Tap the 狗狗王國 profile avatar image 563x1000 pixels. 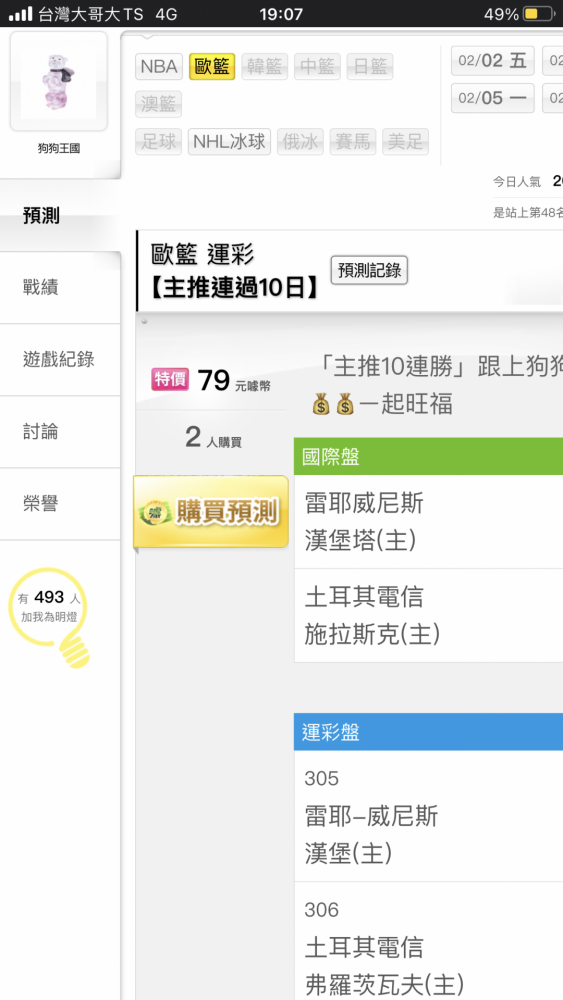point(59,82)
